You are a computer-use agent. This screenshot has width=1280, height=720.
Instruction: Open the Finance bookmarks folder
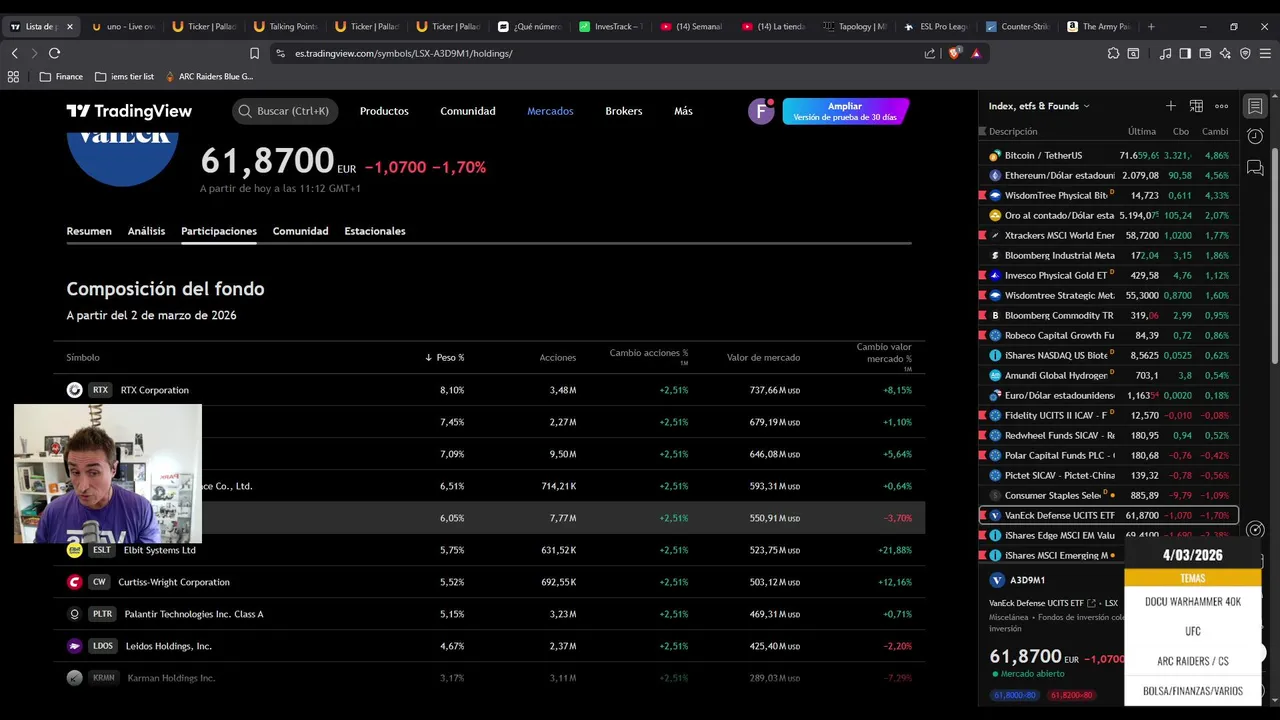pos(61,76)
